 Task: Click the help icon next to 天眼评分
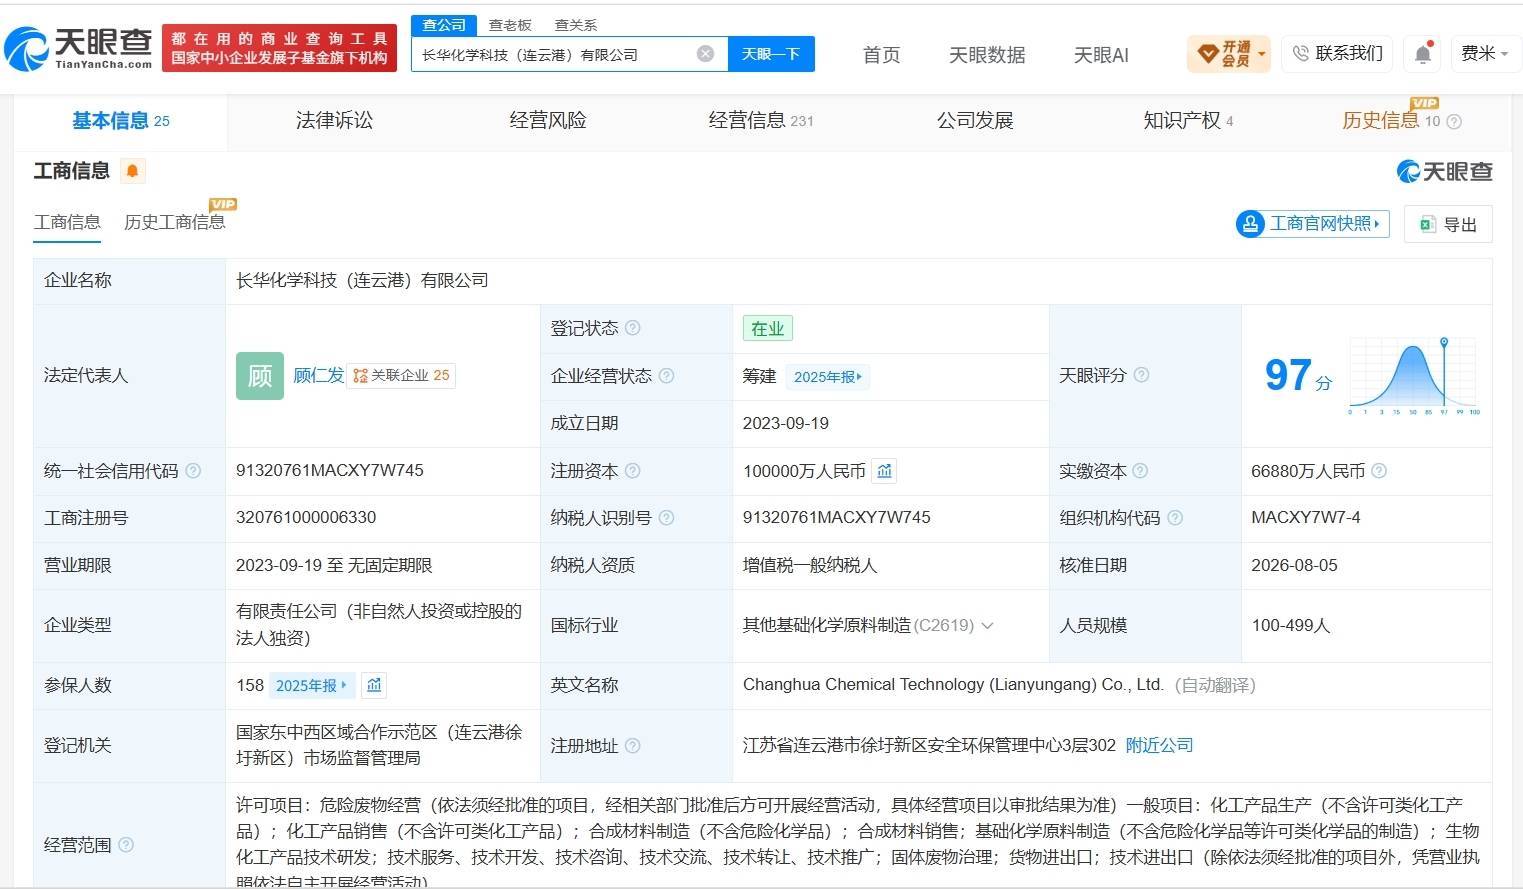click(x=1141, y=375)
